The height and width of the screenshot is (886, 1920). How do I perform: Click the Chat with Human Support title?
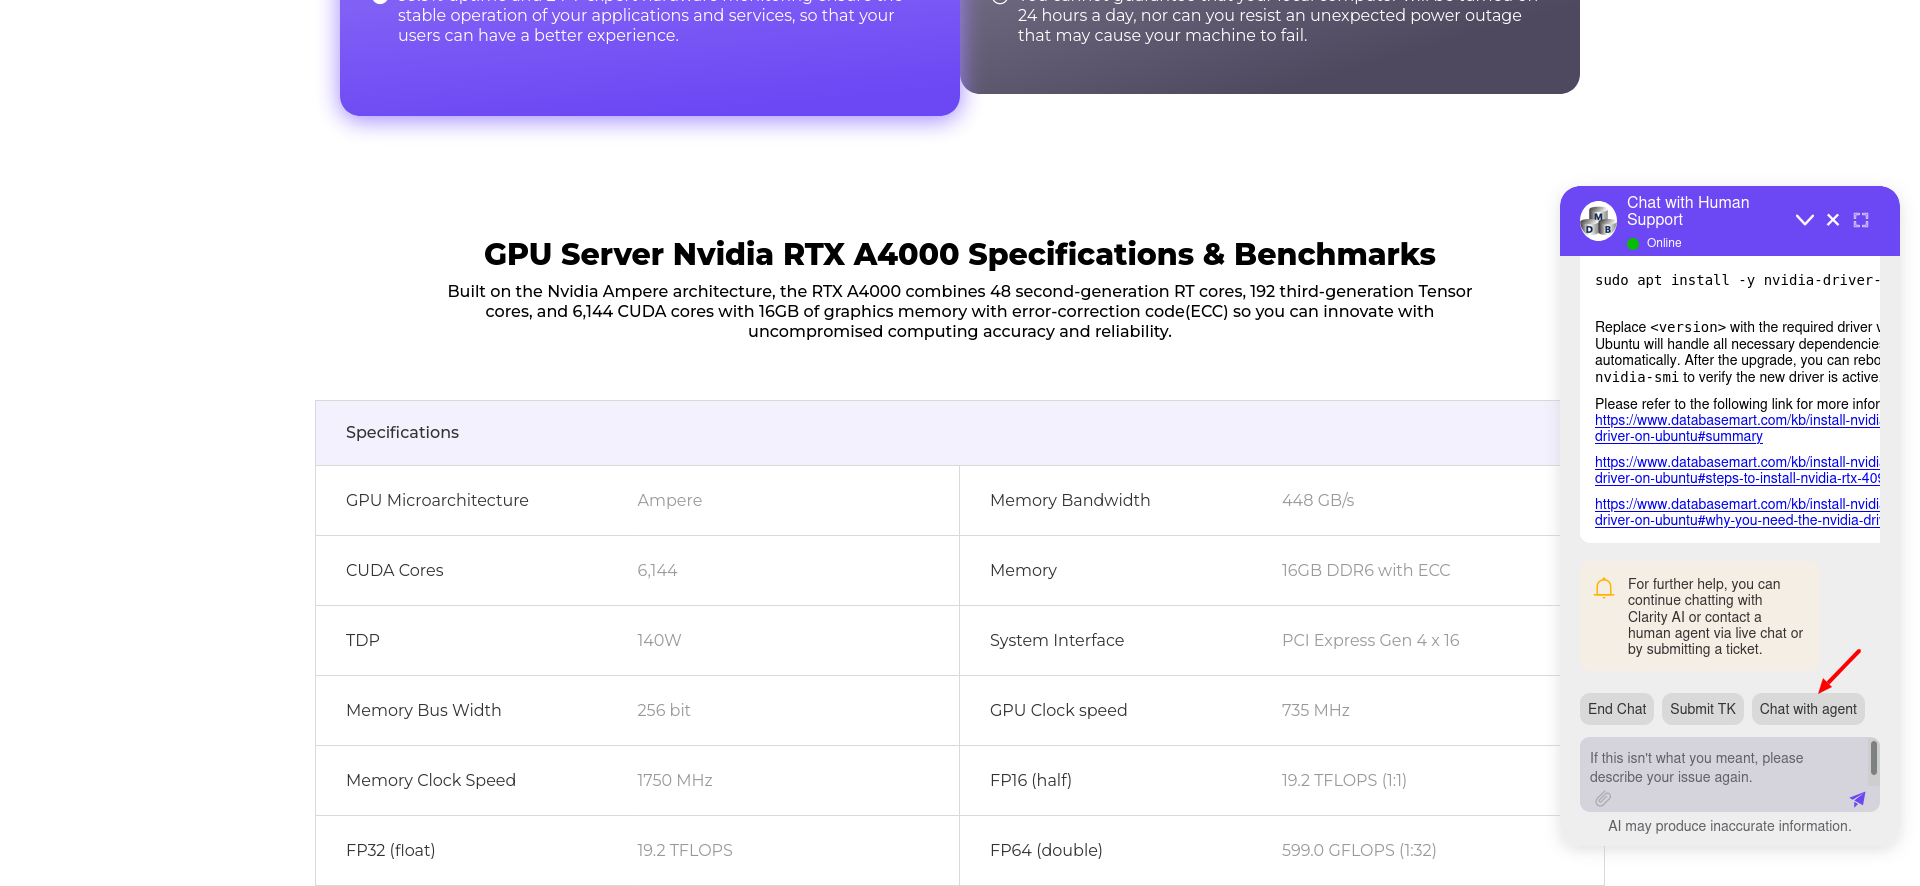1688,211
